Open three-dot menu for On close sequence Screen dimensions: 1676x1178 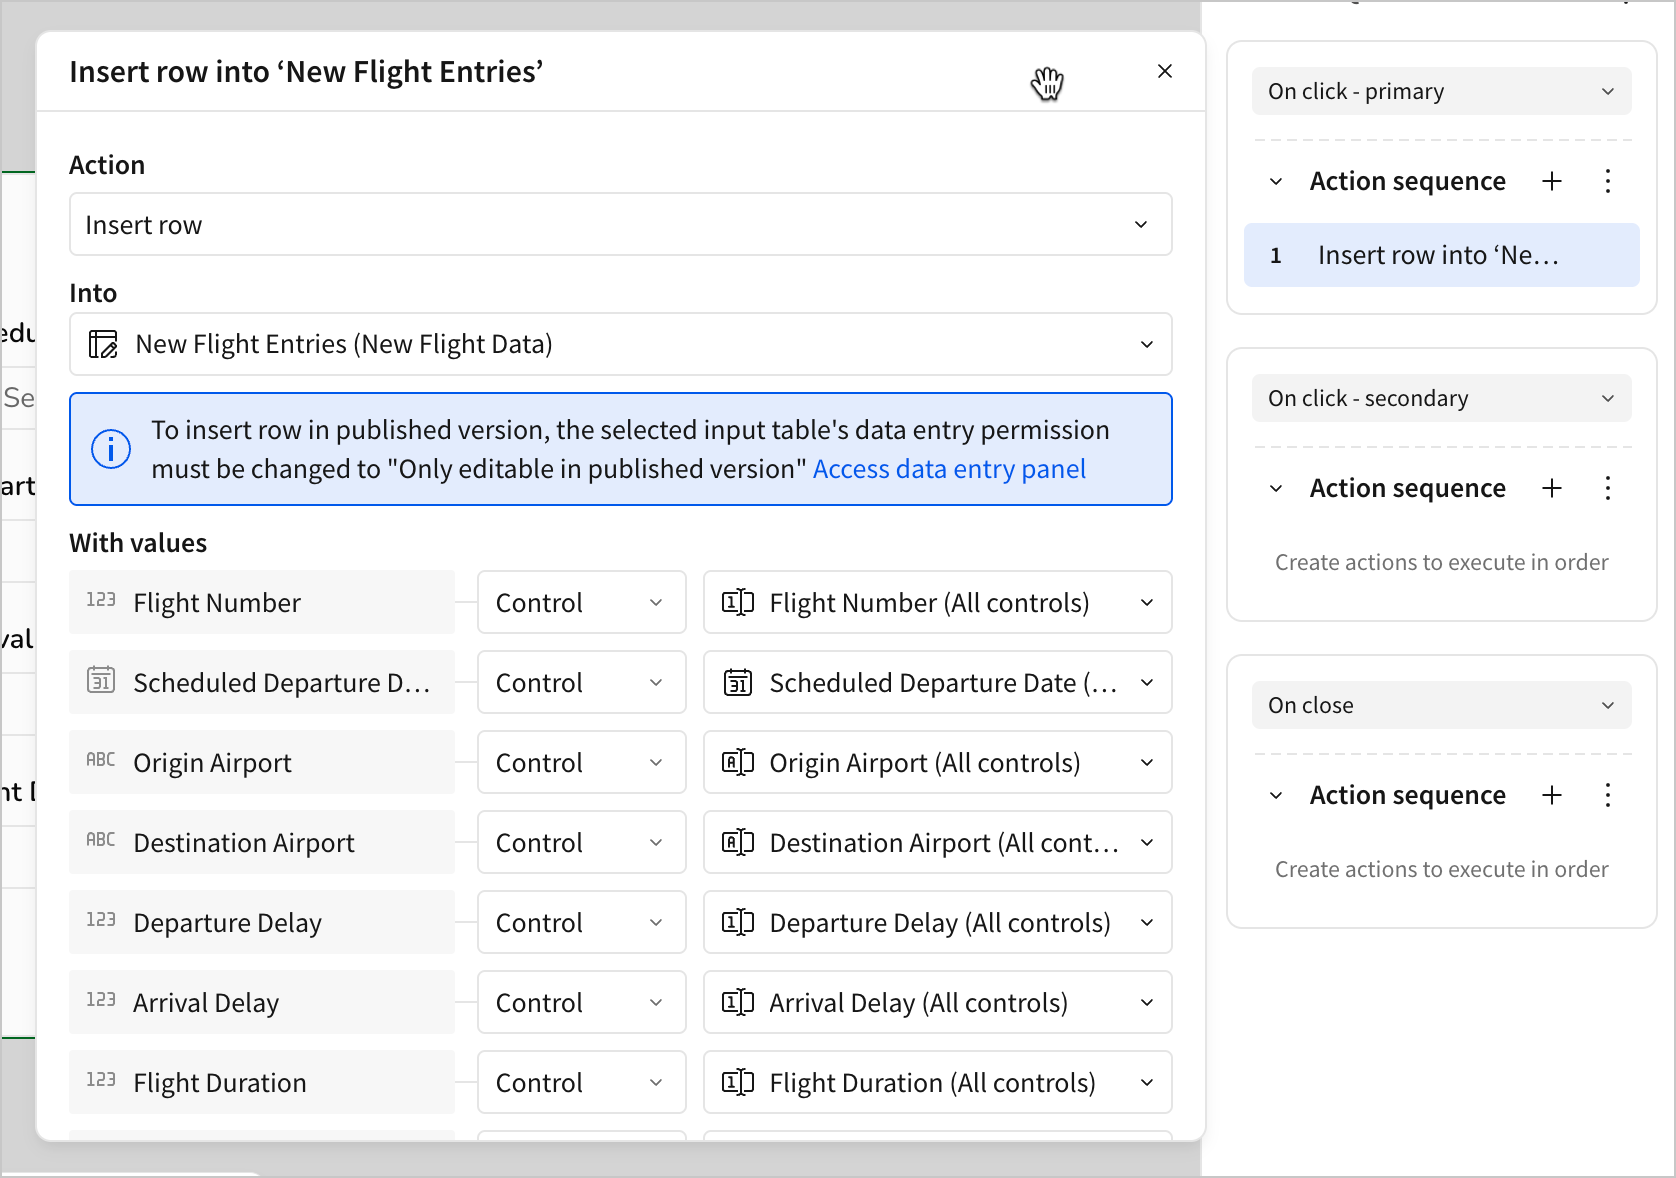coord(1607,795)
